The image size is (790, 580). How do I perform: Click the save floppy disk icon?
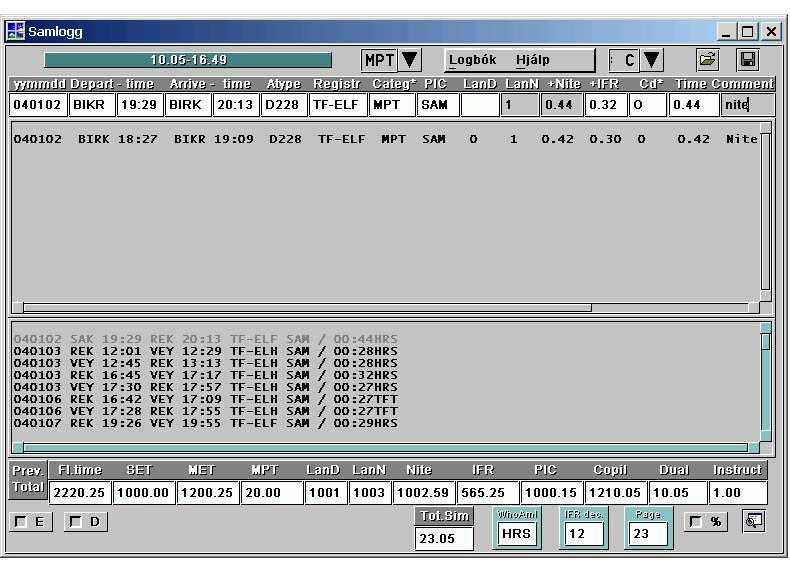(747, 60)
